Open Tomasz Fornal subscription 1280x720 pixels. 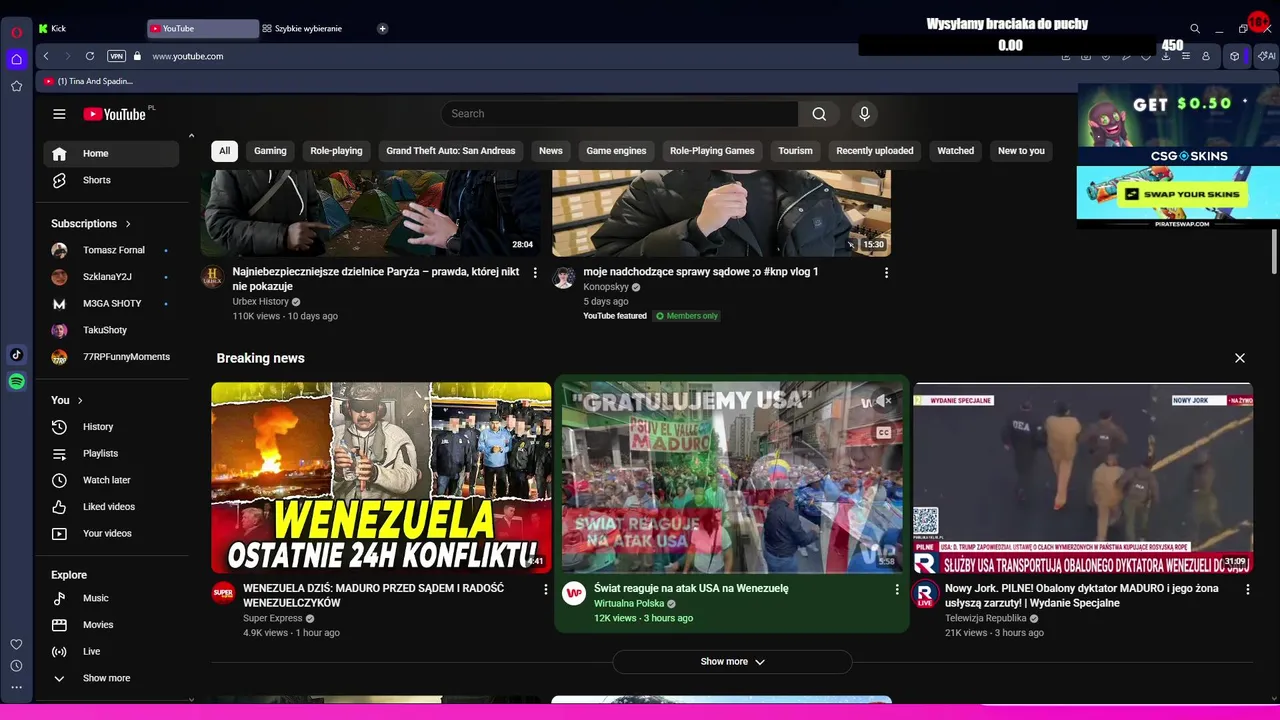111,250
